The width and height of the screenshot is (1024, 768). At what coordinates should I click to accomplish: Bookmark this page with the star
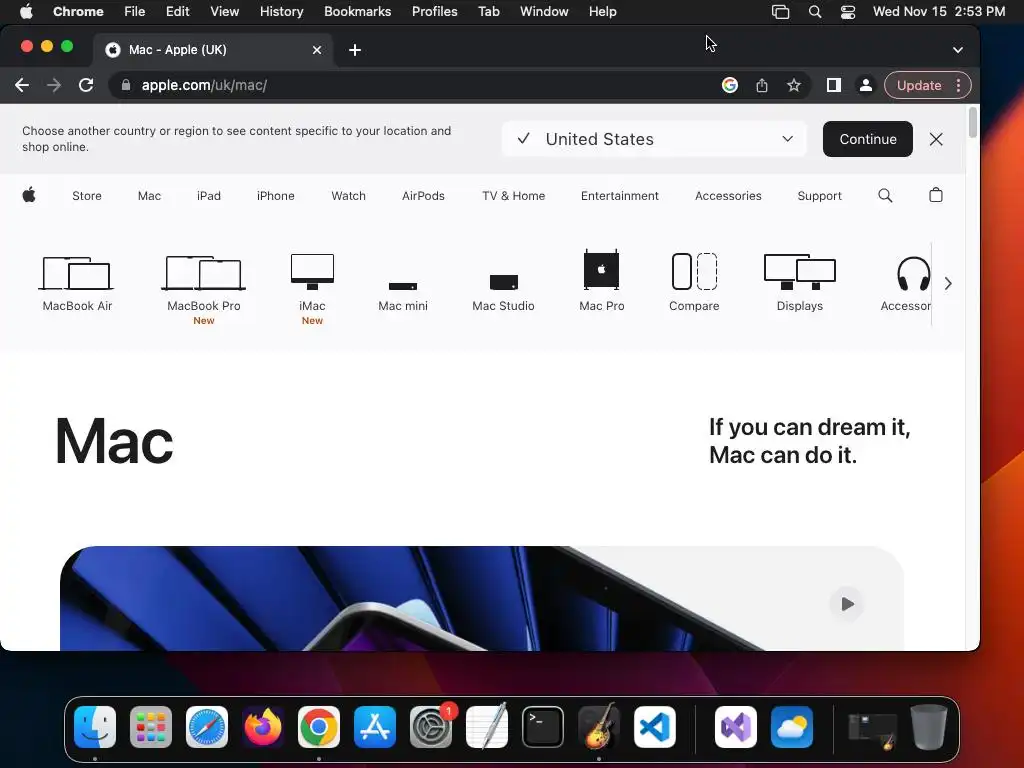point(793,85)
